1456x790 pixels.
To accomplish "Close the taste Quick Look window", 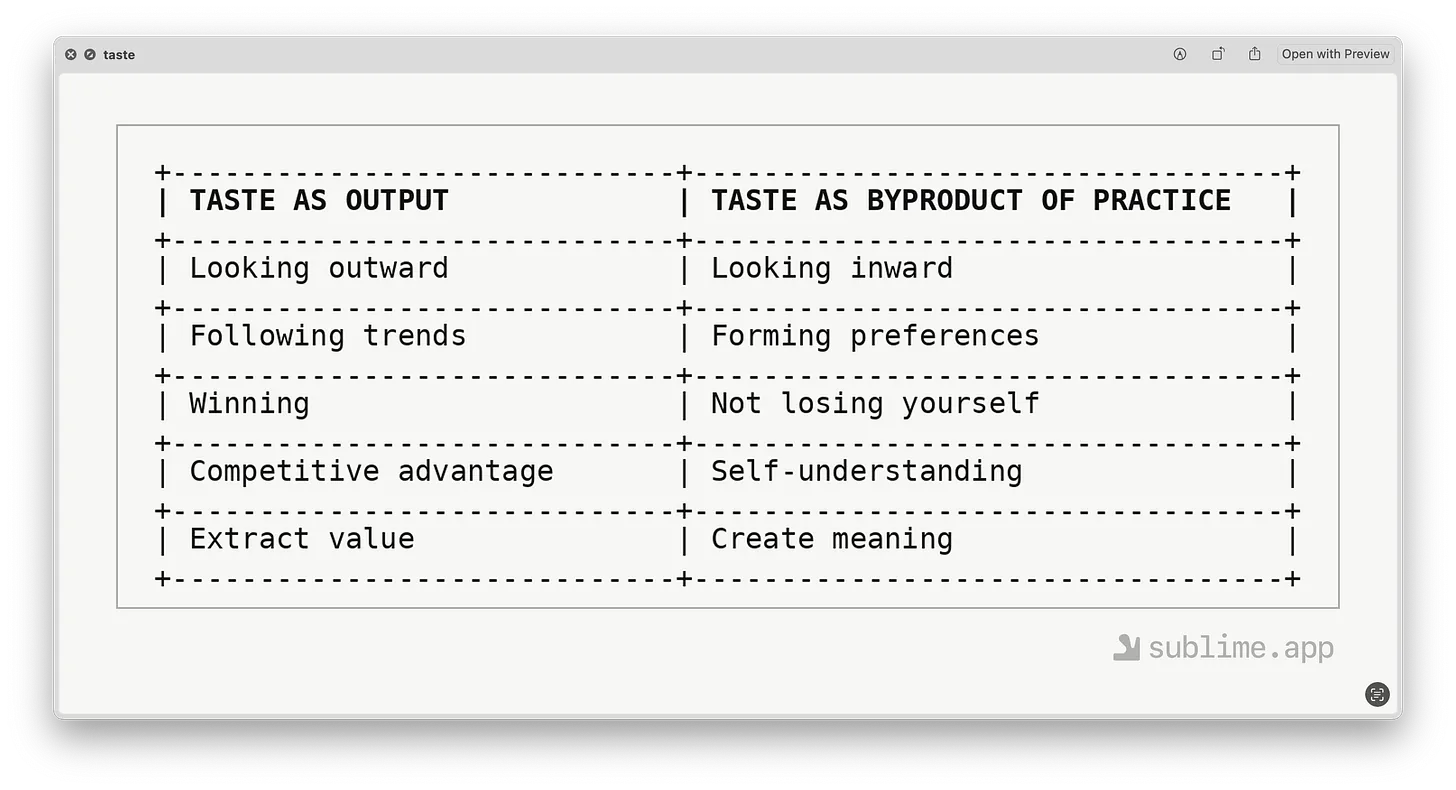I will click(71, 55).
